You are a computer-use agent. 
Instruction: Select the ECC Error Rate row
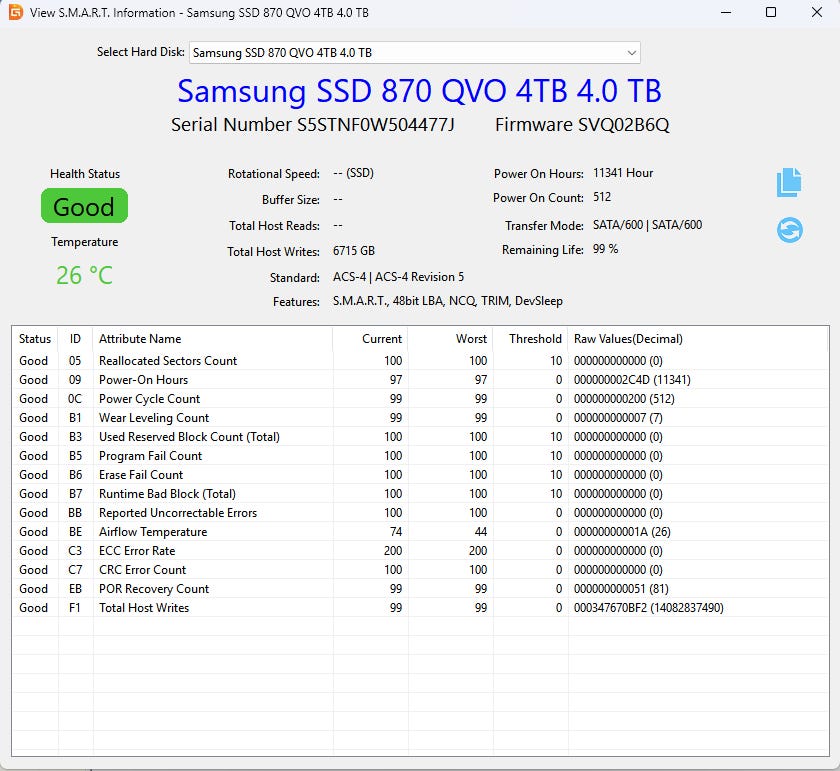420,551
